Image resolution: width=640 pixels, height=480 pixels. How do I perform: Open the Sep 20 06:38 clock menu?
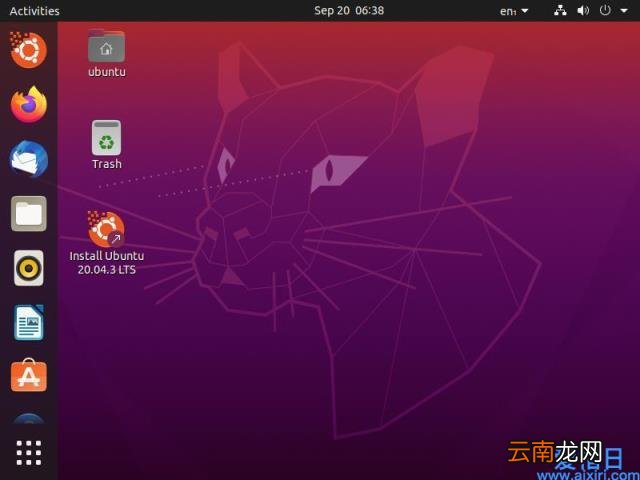click(349, 11)
